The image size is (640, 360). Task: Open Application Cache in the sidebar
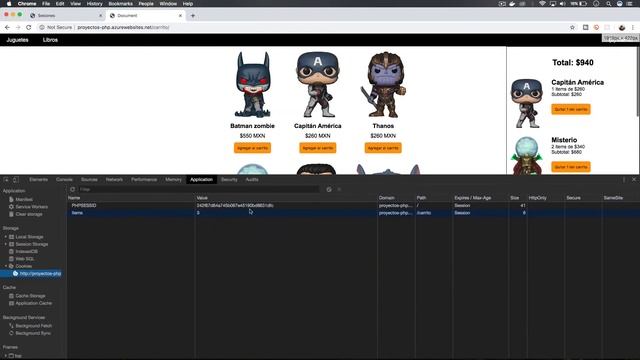pyautogui.click(x=33, y=303)
